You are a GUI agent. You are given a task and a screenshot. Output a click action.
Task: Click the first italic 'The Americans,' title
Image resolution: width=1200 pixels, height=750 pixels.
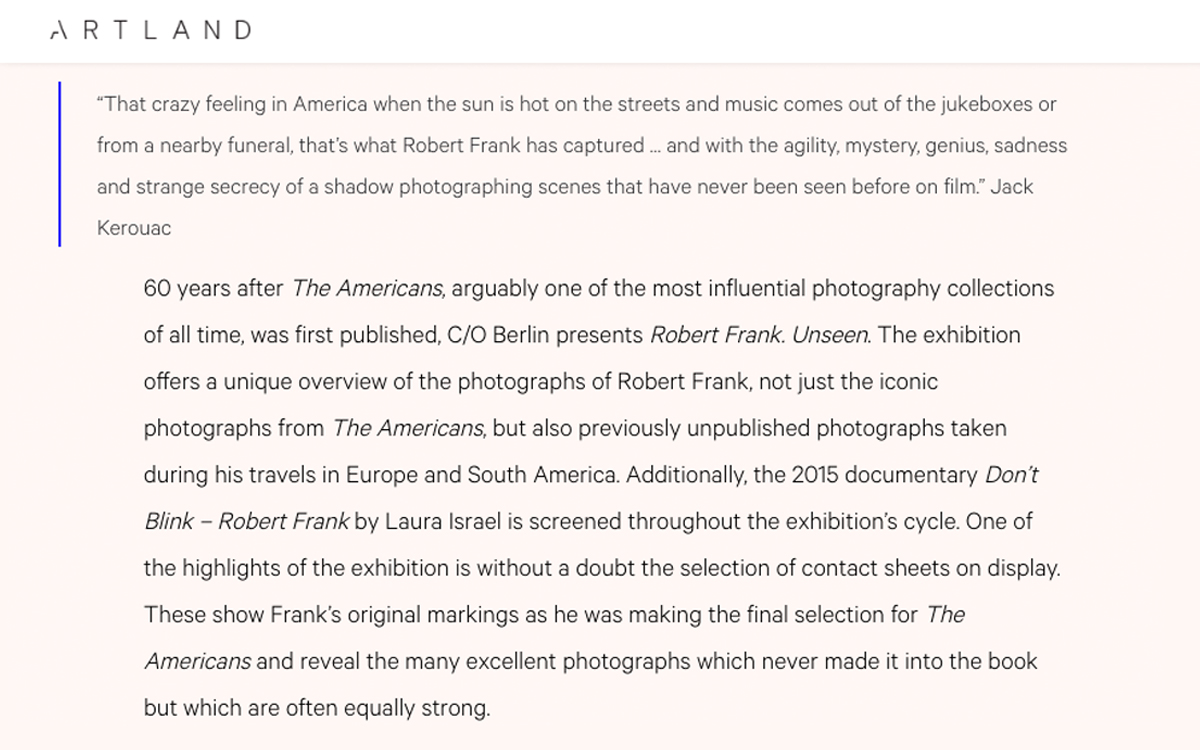pos(368,289)
